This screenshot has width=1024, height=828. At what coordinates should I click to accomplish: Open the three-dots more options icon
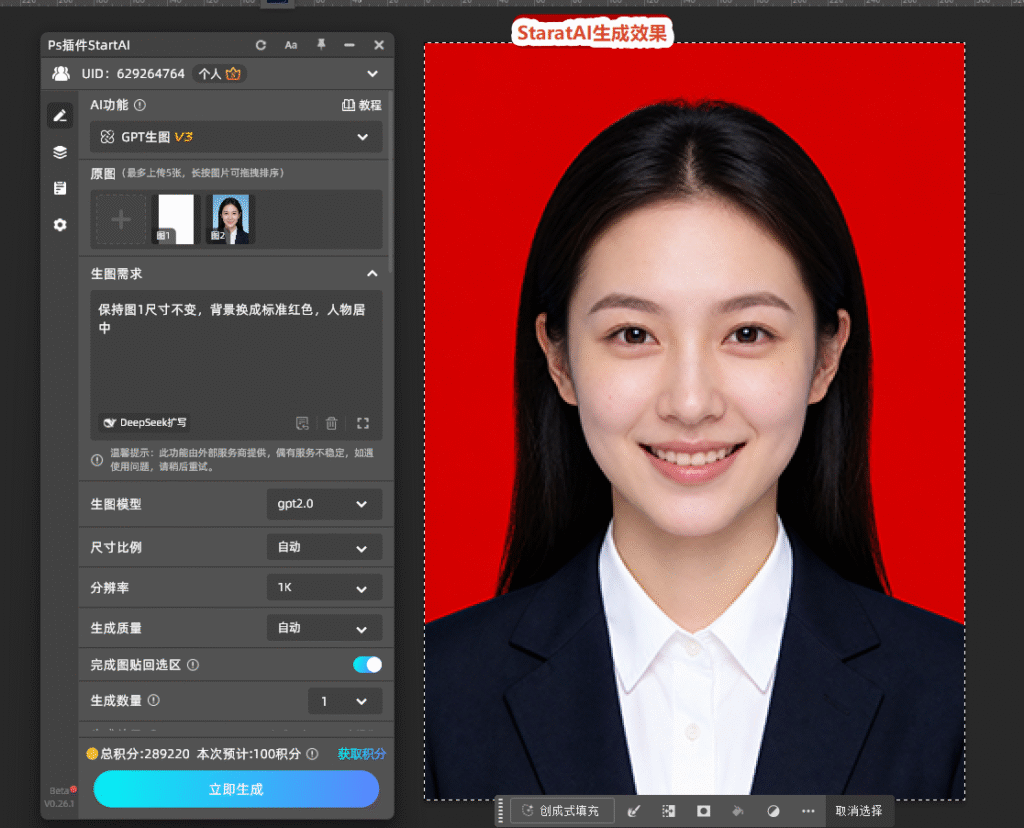(808, 811)
